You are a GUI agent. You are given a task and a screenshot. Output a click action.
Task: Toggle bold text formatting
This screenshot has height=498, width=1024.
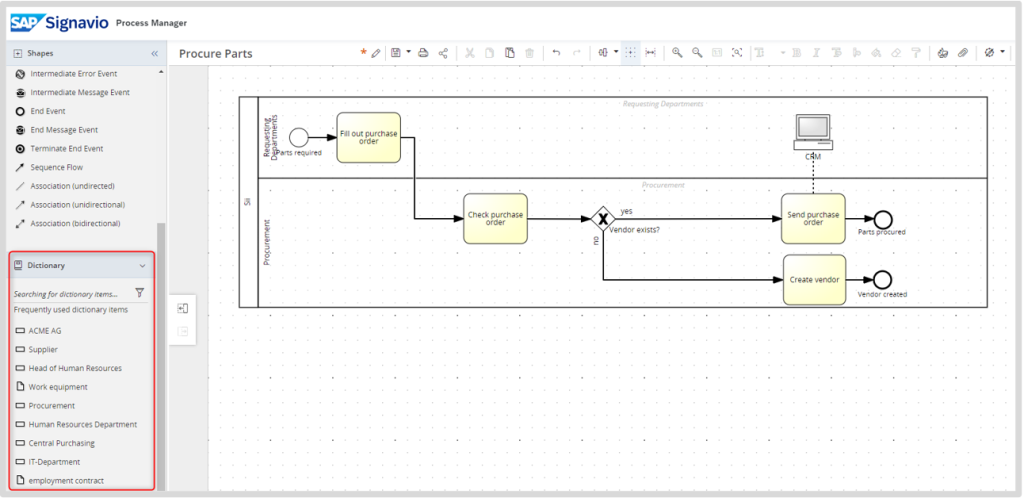[x=797, y=53]
